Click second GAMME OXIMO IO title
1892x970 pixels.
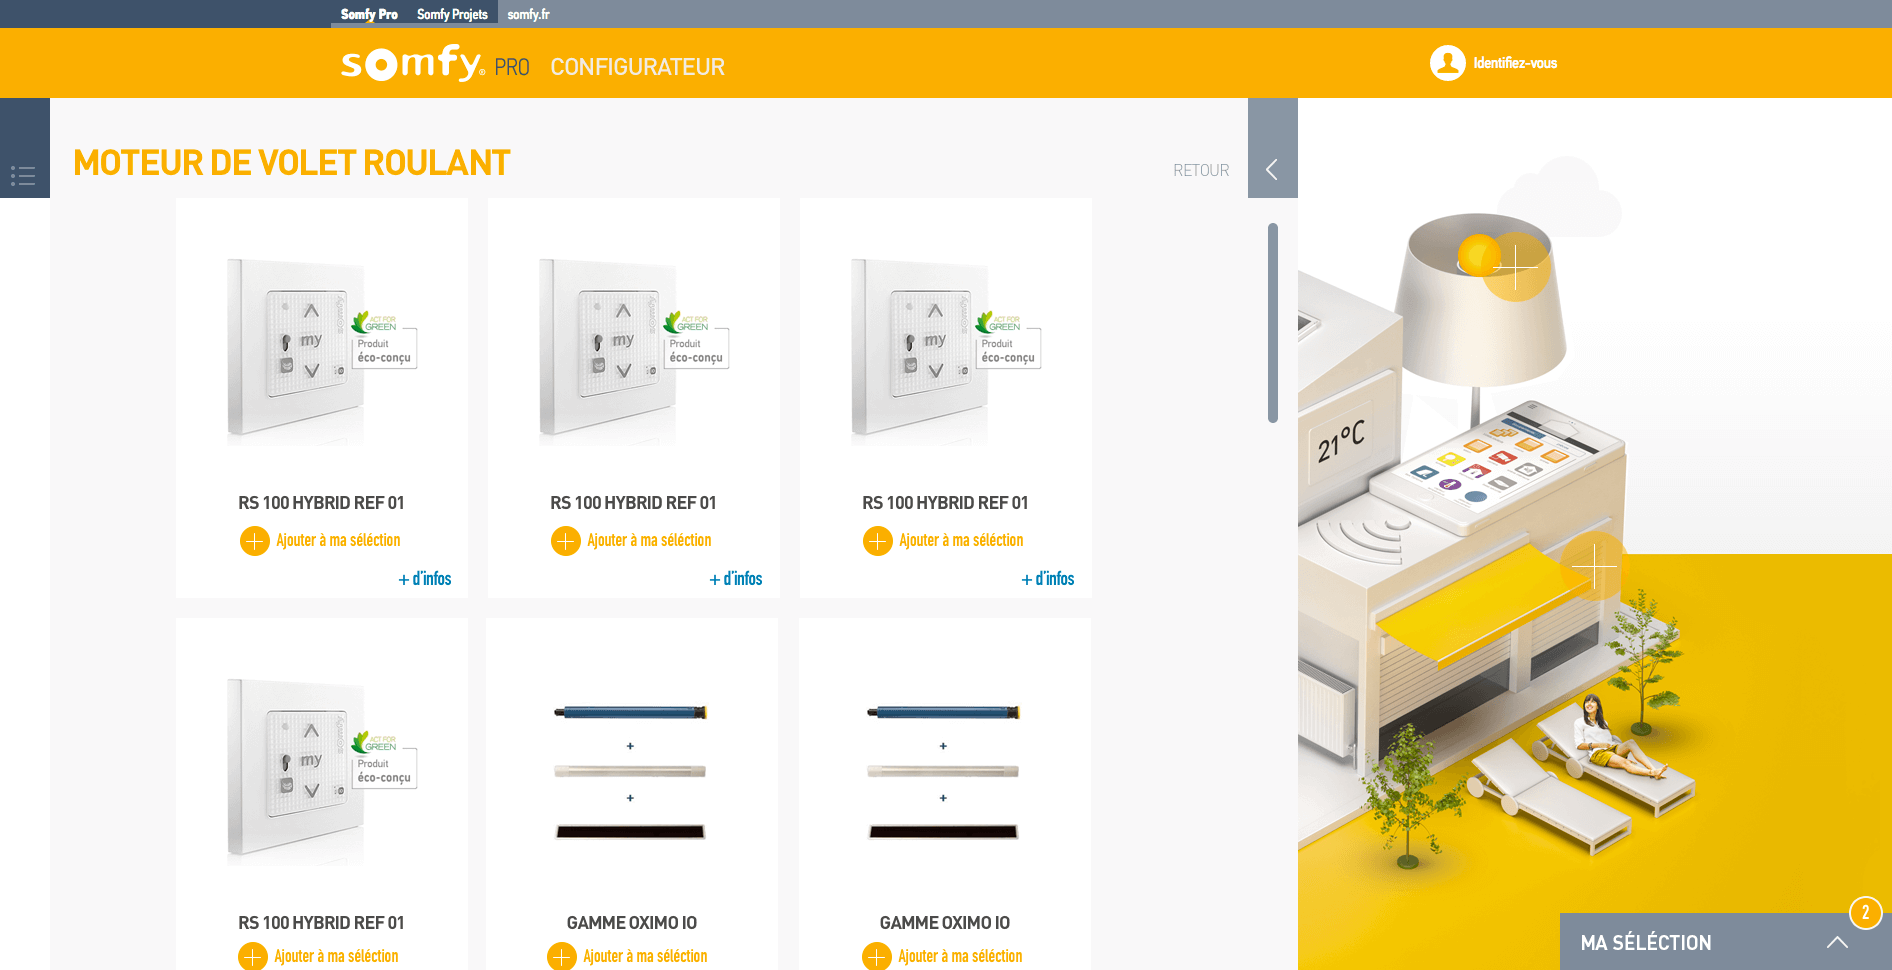(945, 923)
